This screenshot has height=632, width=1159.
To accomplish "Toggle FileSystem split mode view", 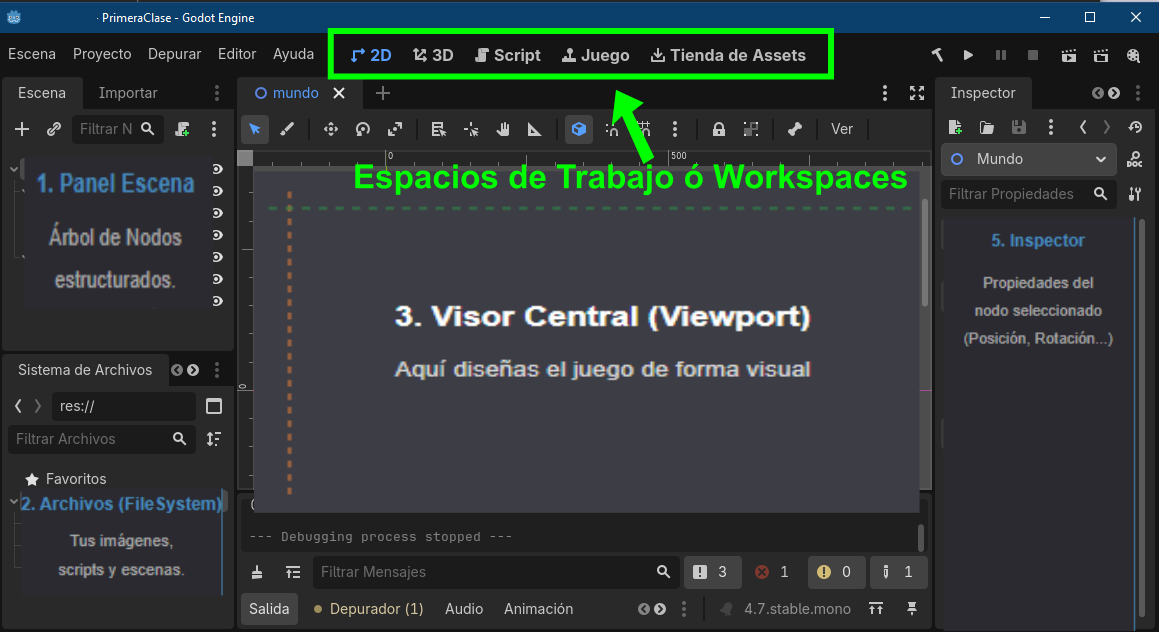I will click(x=214, y=406).
